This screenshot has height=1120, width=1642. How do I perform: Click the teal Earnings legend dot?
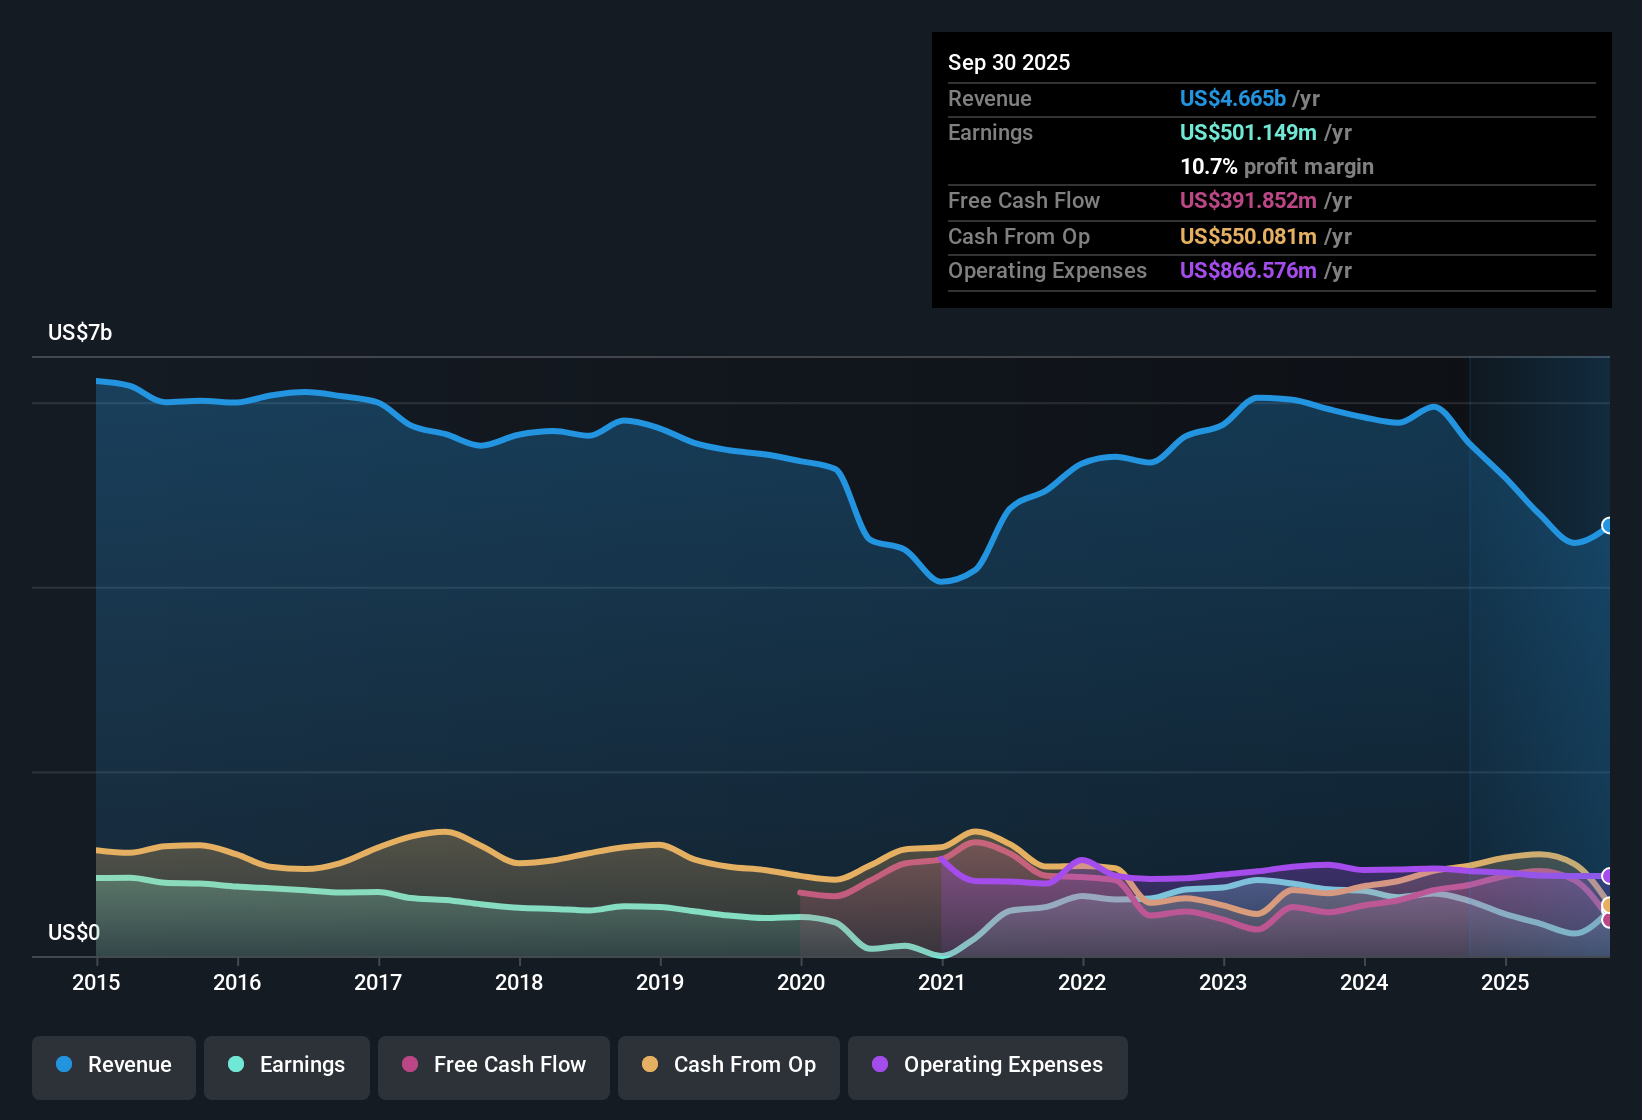236,1065
